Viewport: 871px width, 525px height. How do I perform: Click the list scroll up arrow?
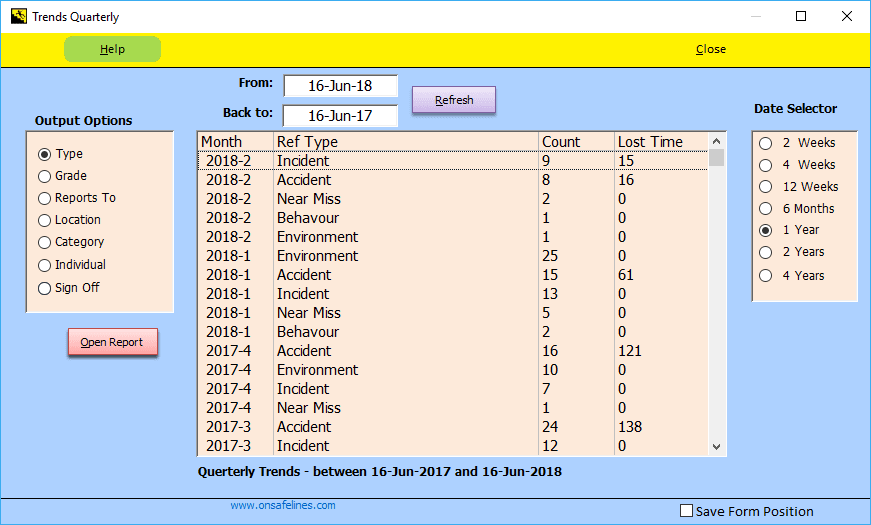pyautogui.click(x=717, y=141)
